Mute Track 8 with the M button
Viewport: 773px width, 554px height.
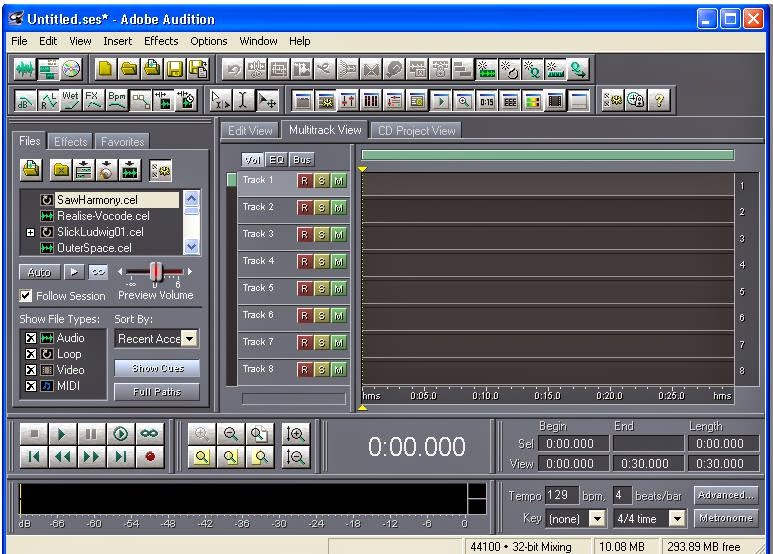339,369
